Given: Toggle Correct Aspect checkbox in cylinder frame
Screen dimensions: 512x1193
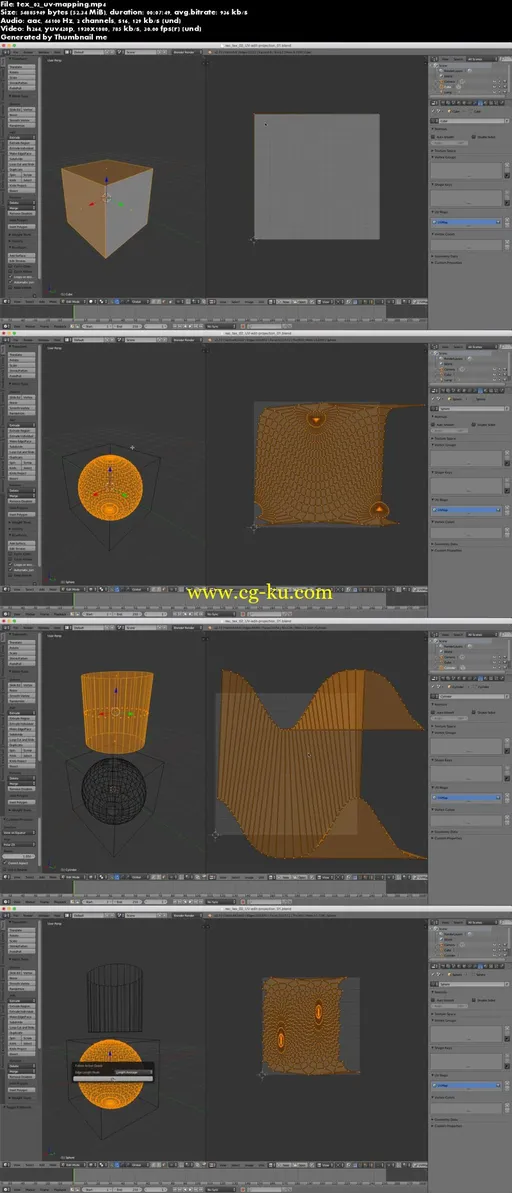Looking at the screenshot, I should click(x=5, y=863).
